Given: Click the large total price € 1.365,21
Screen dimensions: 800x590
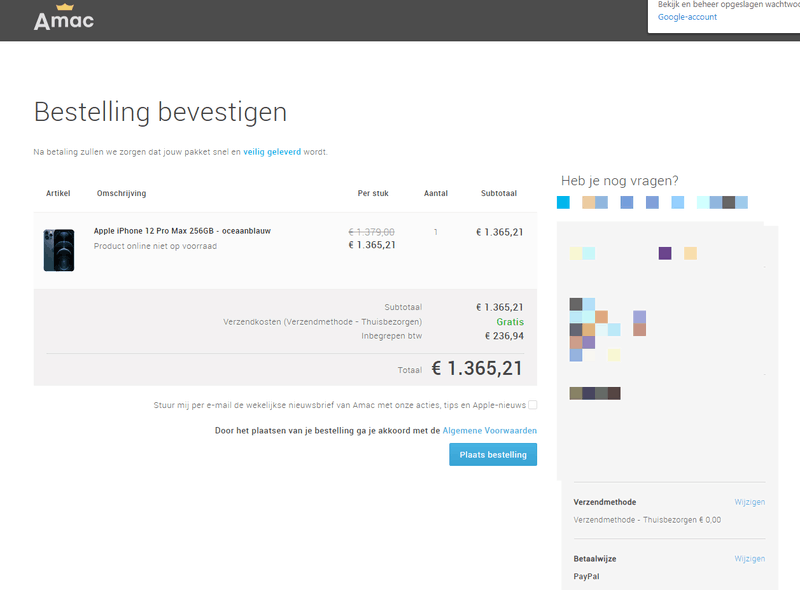Looking at the screenshot, I should coord(477,368).
